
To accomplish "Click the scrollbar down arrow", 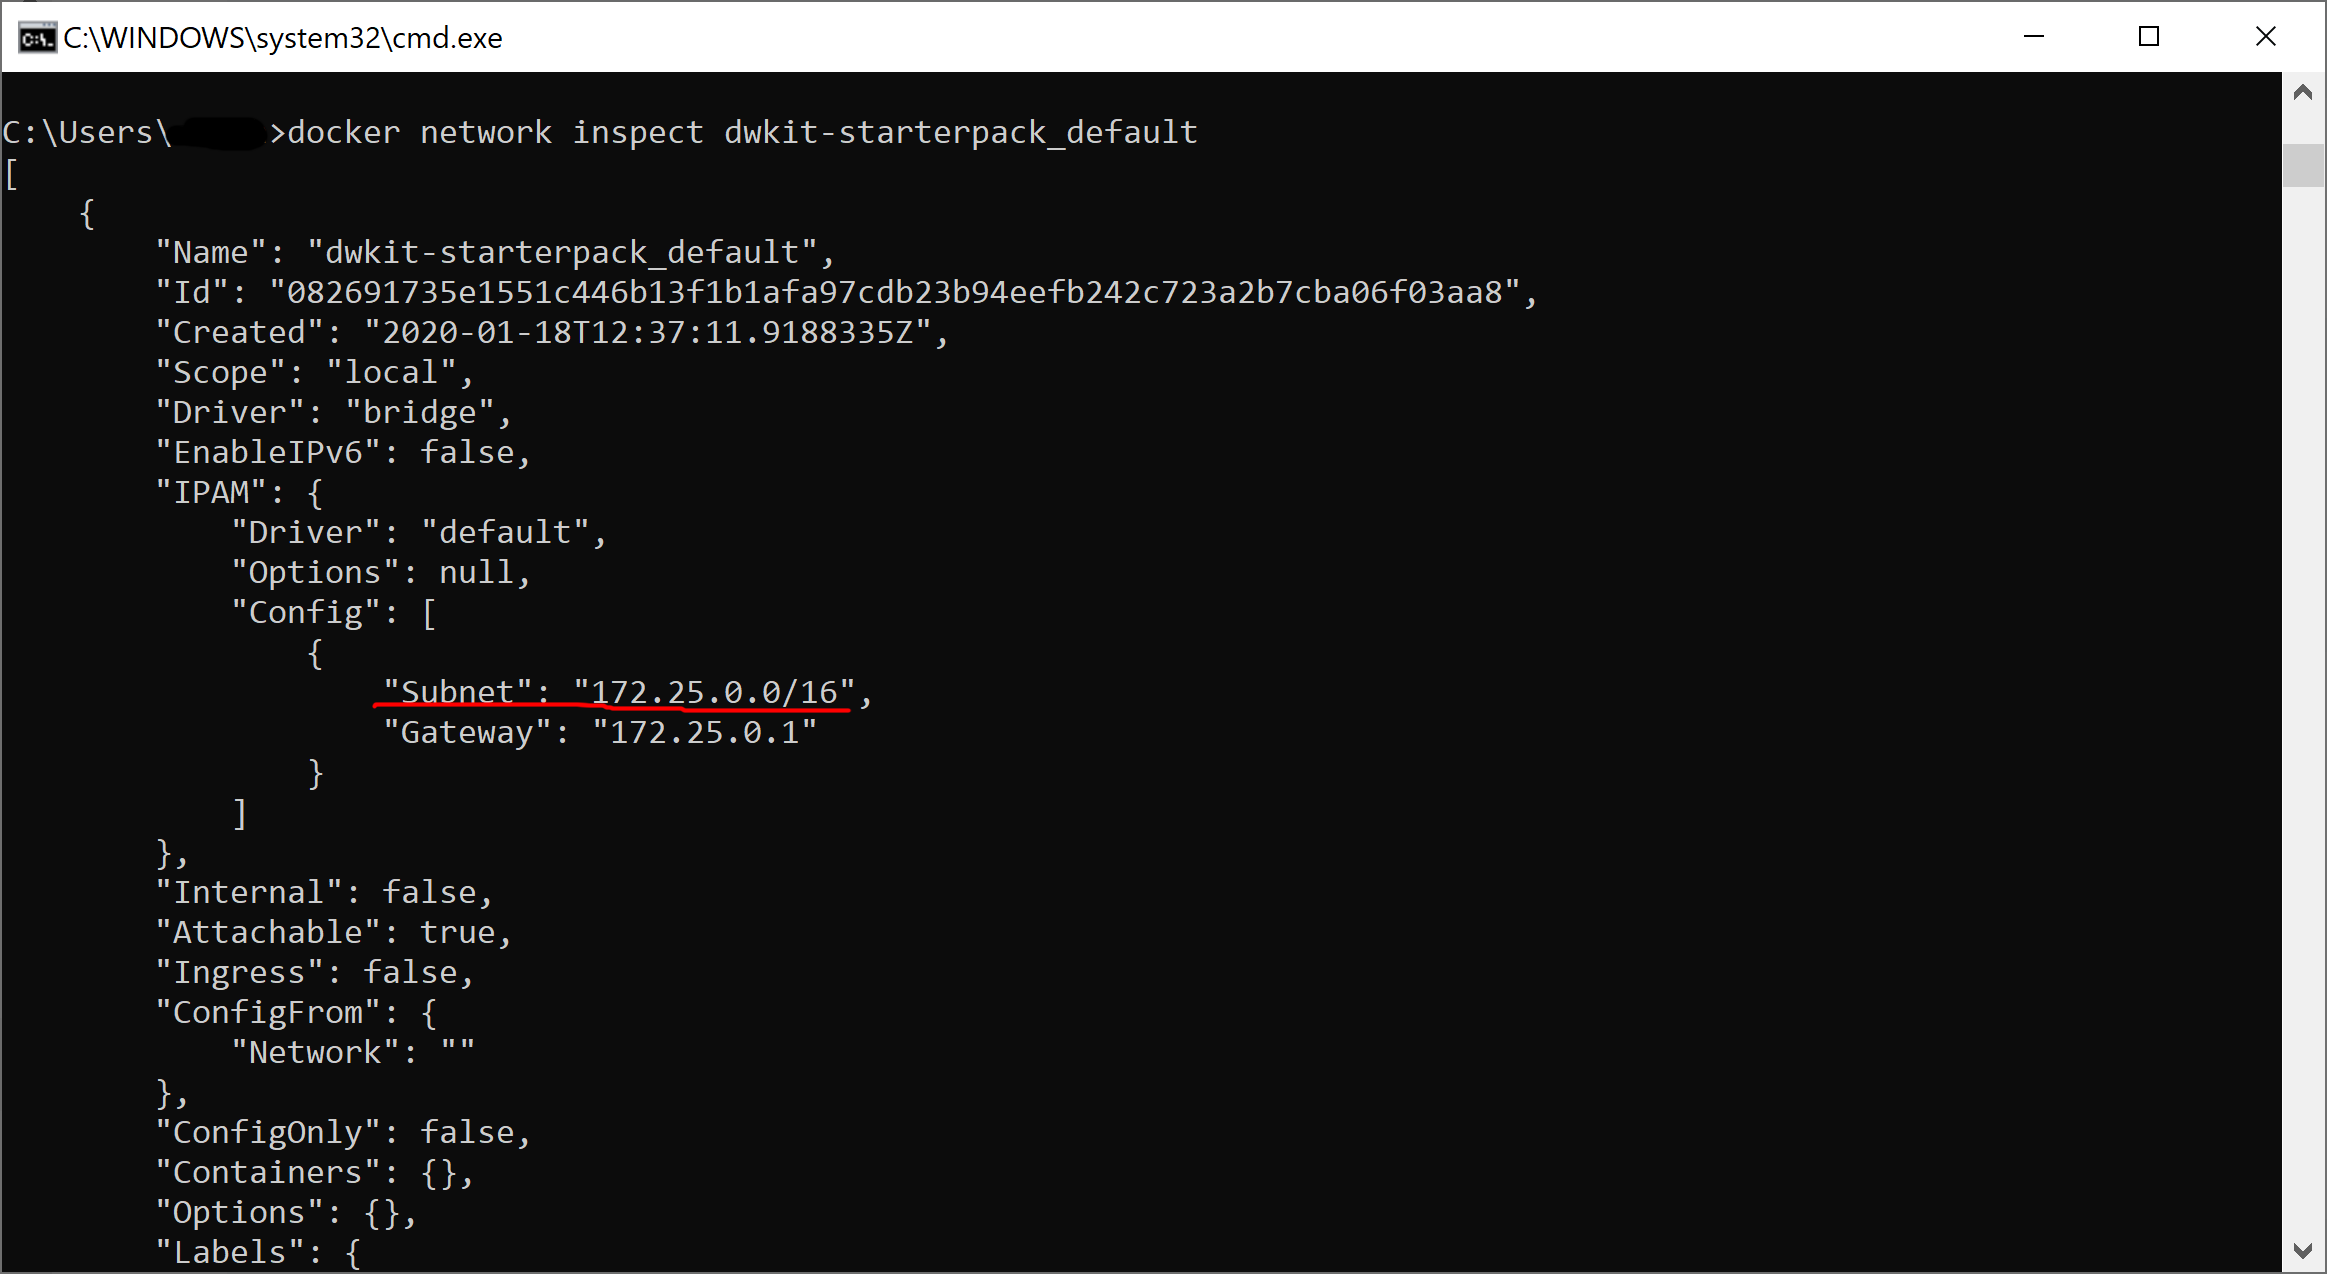I will 2303,1251.
